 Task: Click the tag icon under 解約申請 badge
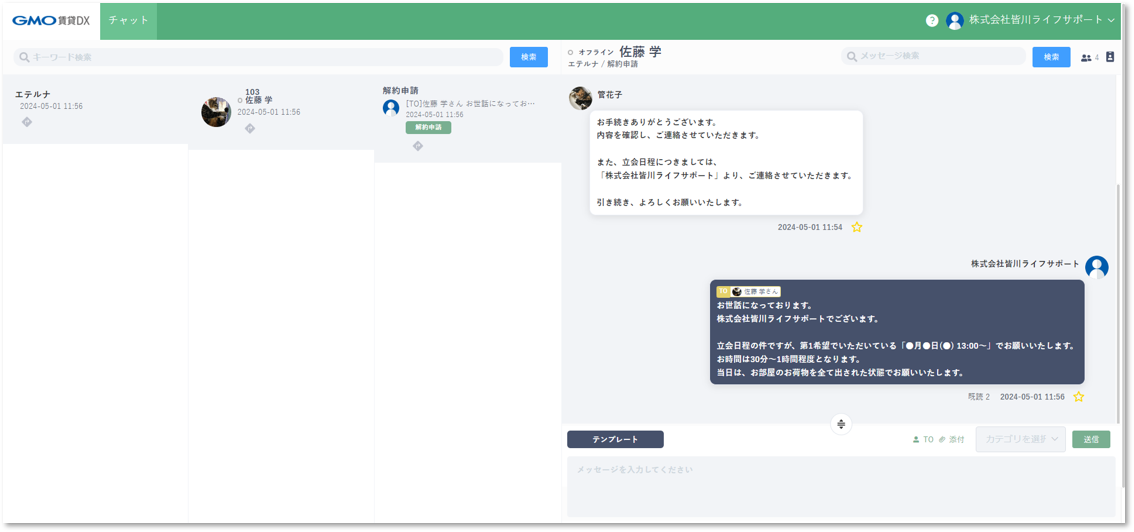[x=417, y=146]
